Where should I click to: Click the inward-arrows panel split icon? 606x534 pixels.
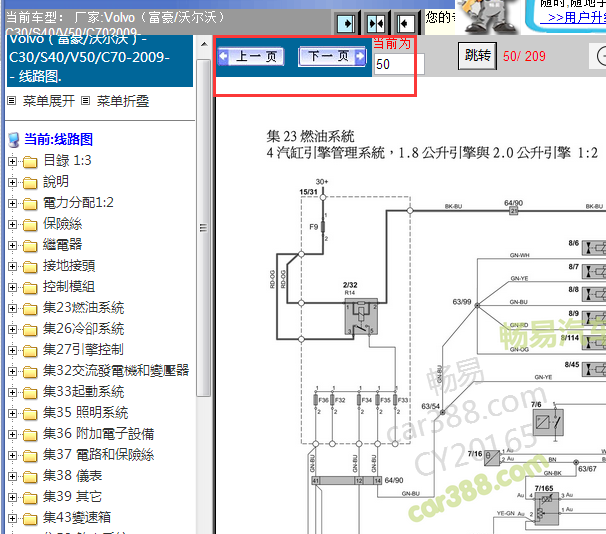pos(376,24)
